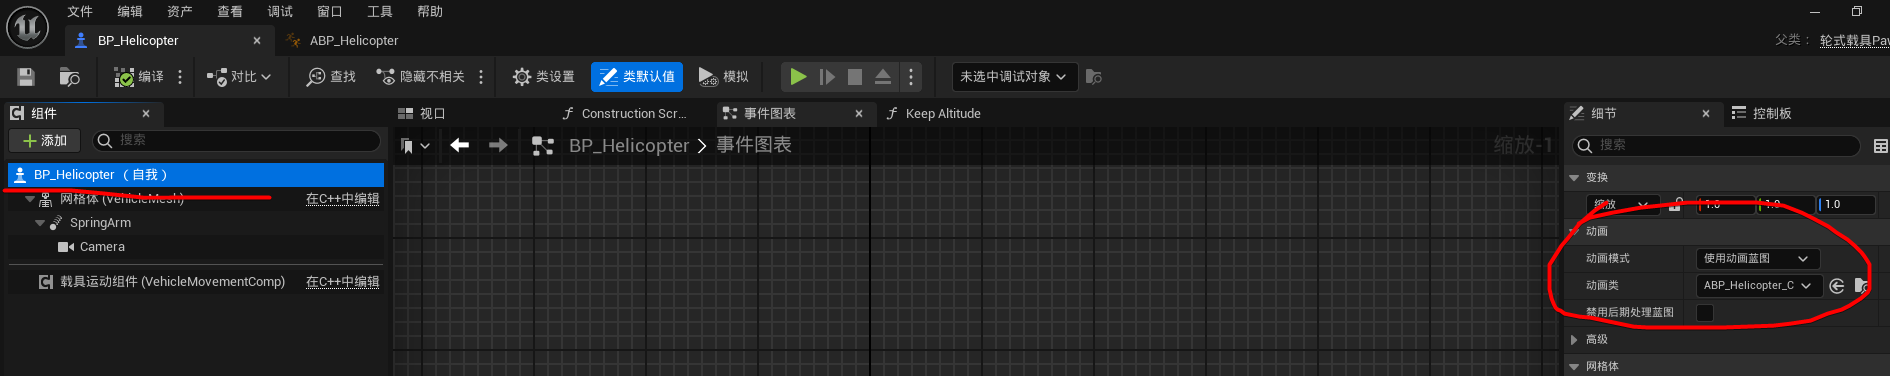The width and height of the screenshot is (1890, 376).
Task: Navigate forward with the right arrow
Action: (498, 146)
